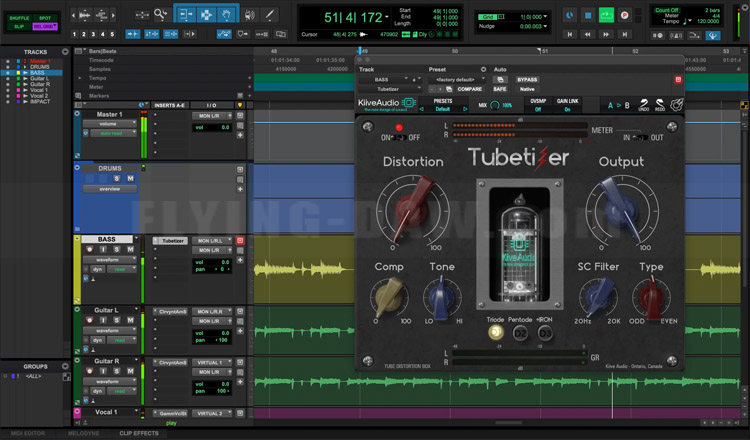Select the Pentode D2 tube mode

tap(520, 332)
